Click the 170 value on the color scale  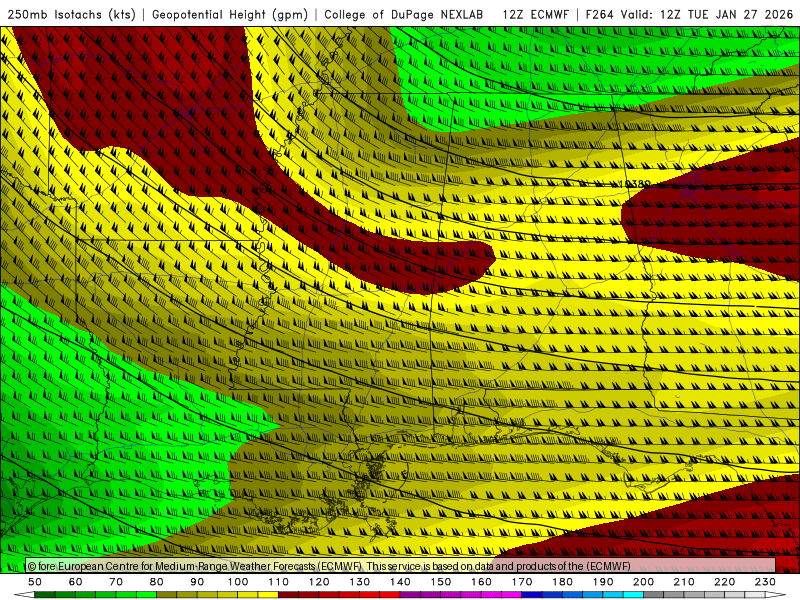pos(521,582)
